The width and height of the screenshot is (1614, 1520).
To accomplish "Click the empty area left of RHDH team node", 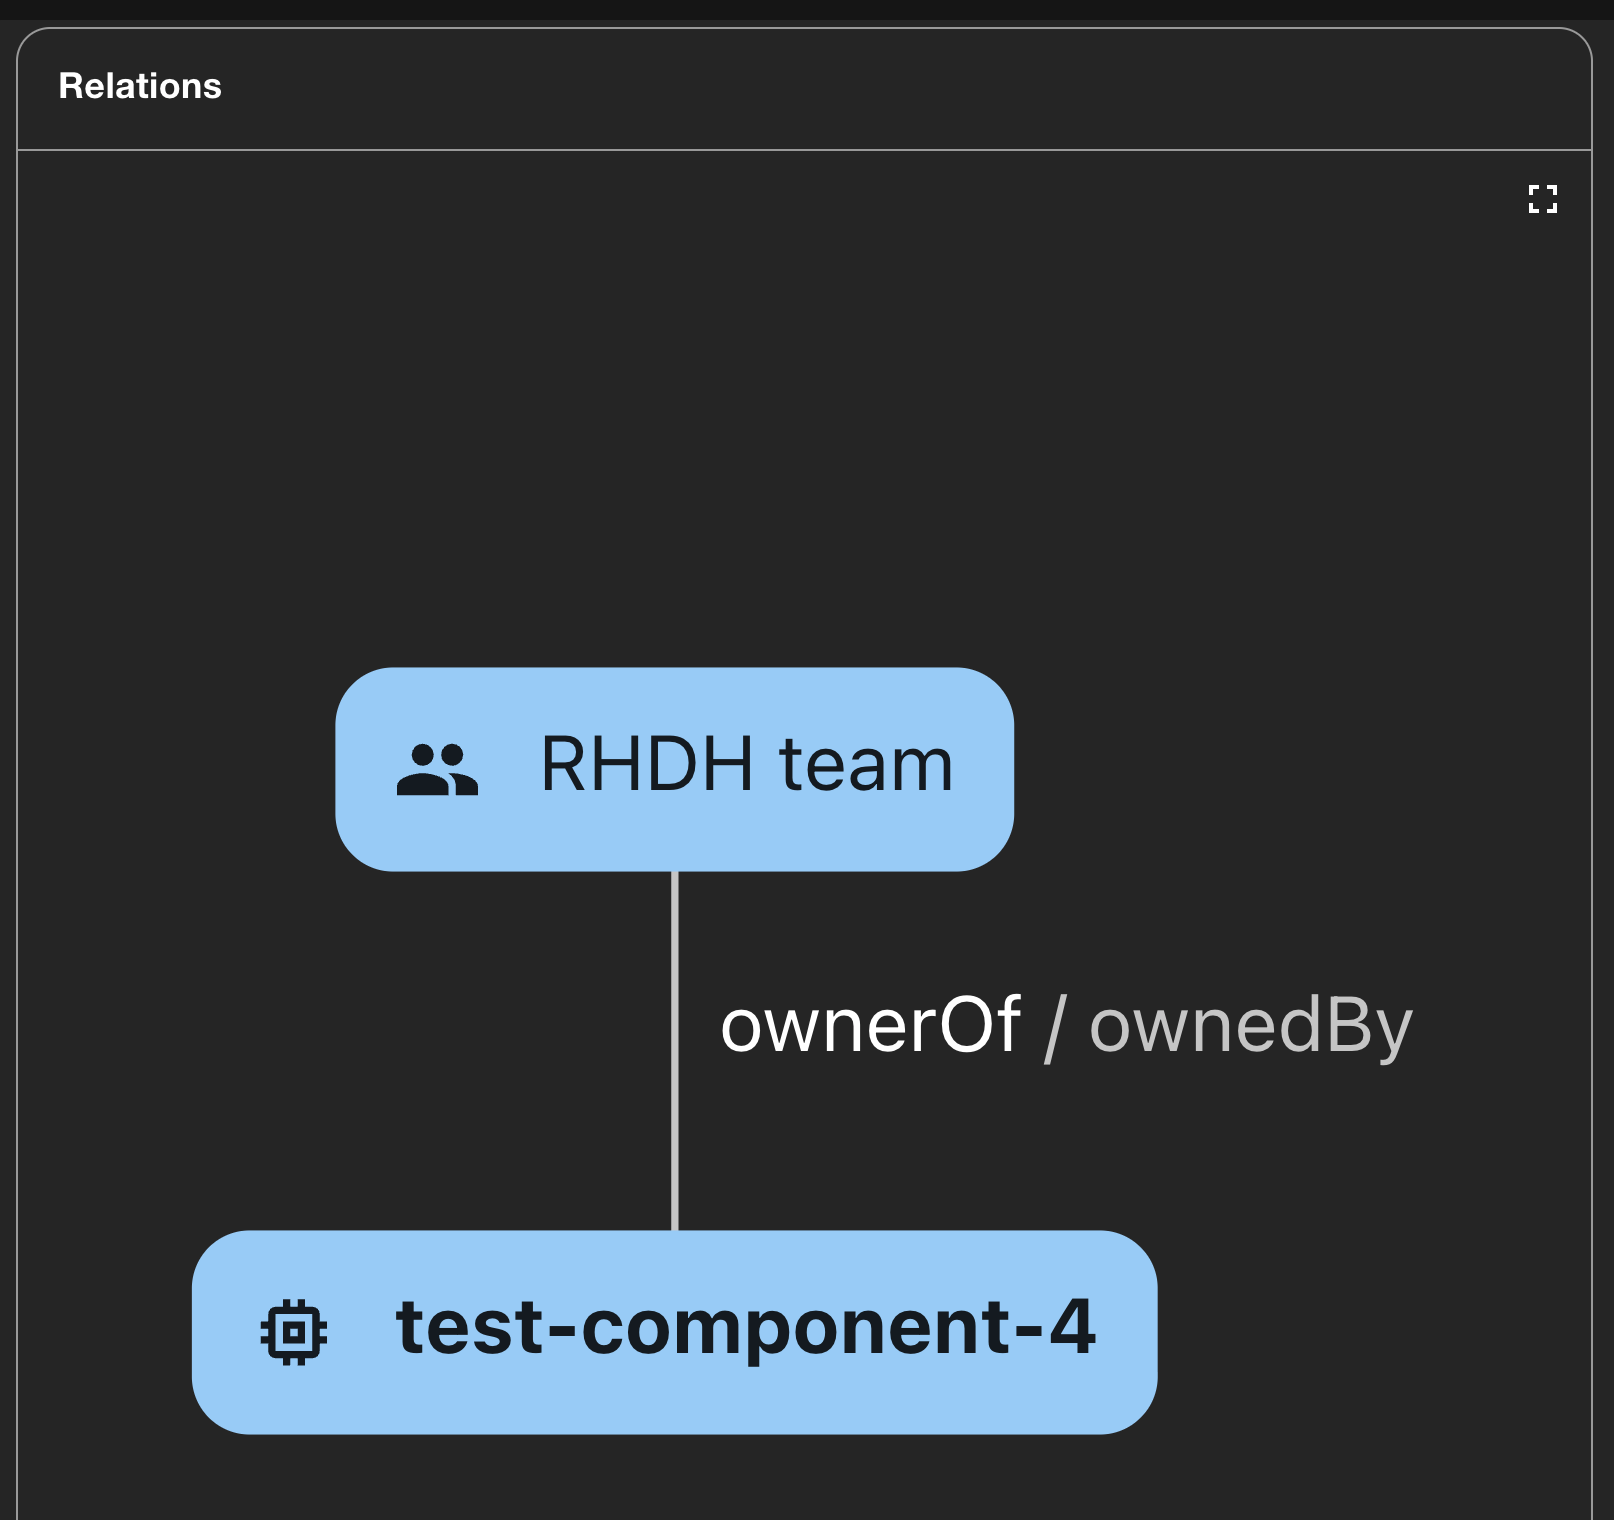I will 170,770.
